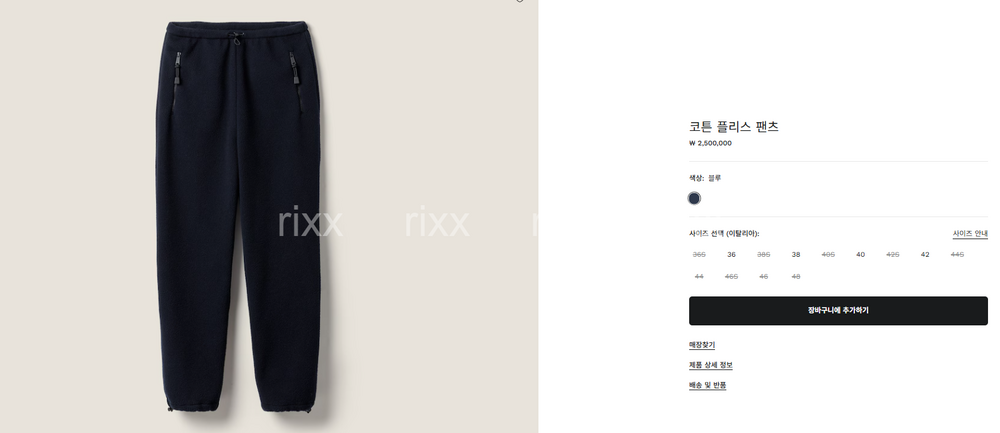Select the blue color swatch

(x=694, y=198)
